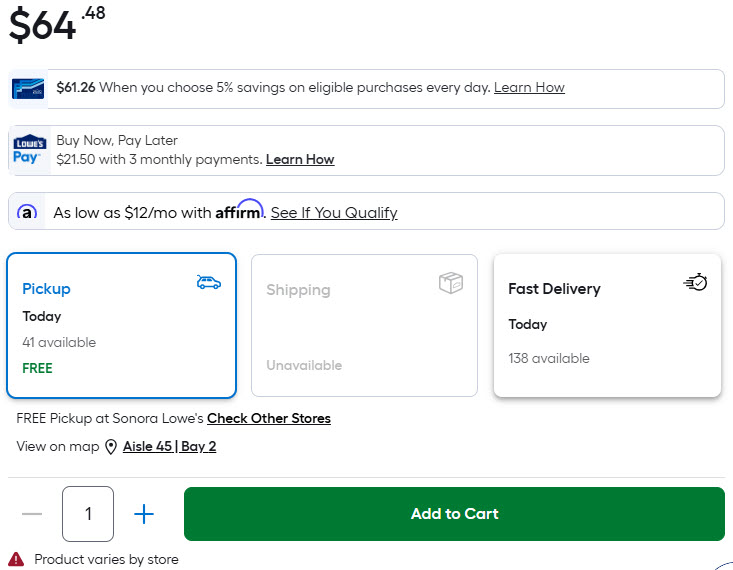
Task: Click the Lowe's Pay logo icon
Action: coord(29,150)
